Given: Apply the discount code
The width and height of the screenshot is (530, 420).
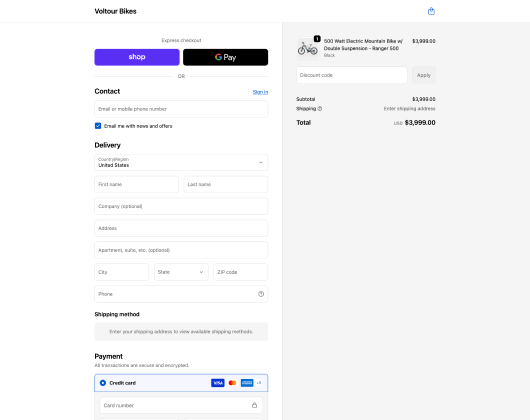Looking at the screenshot, I should pos(424,75).
